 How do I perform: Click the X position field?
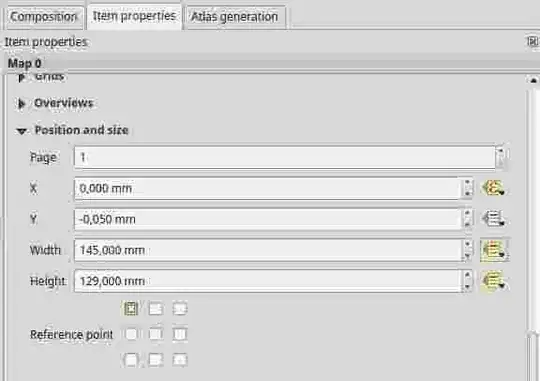pos(267,188)
